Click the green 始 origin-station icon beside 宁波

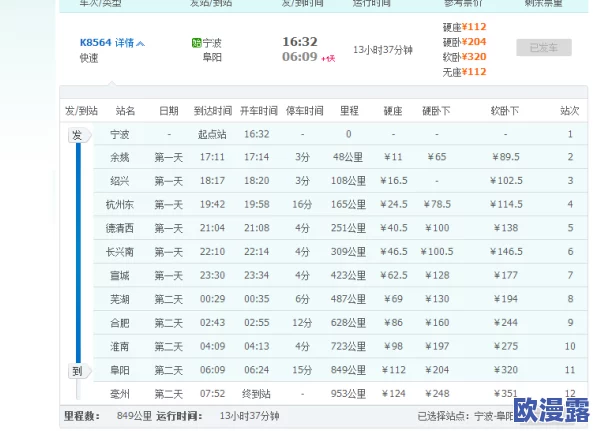pyautogui.click(x=196, y=43)
